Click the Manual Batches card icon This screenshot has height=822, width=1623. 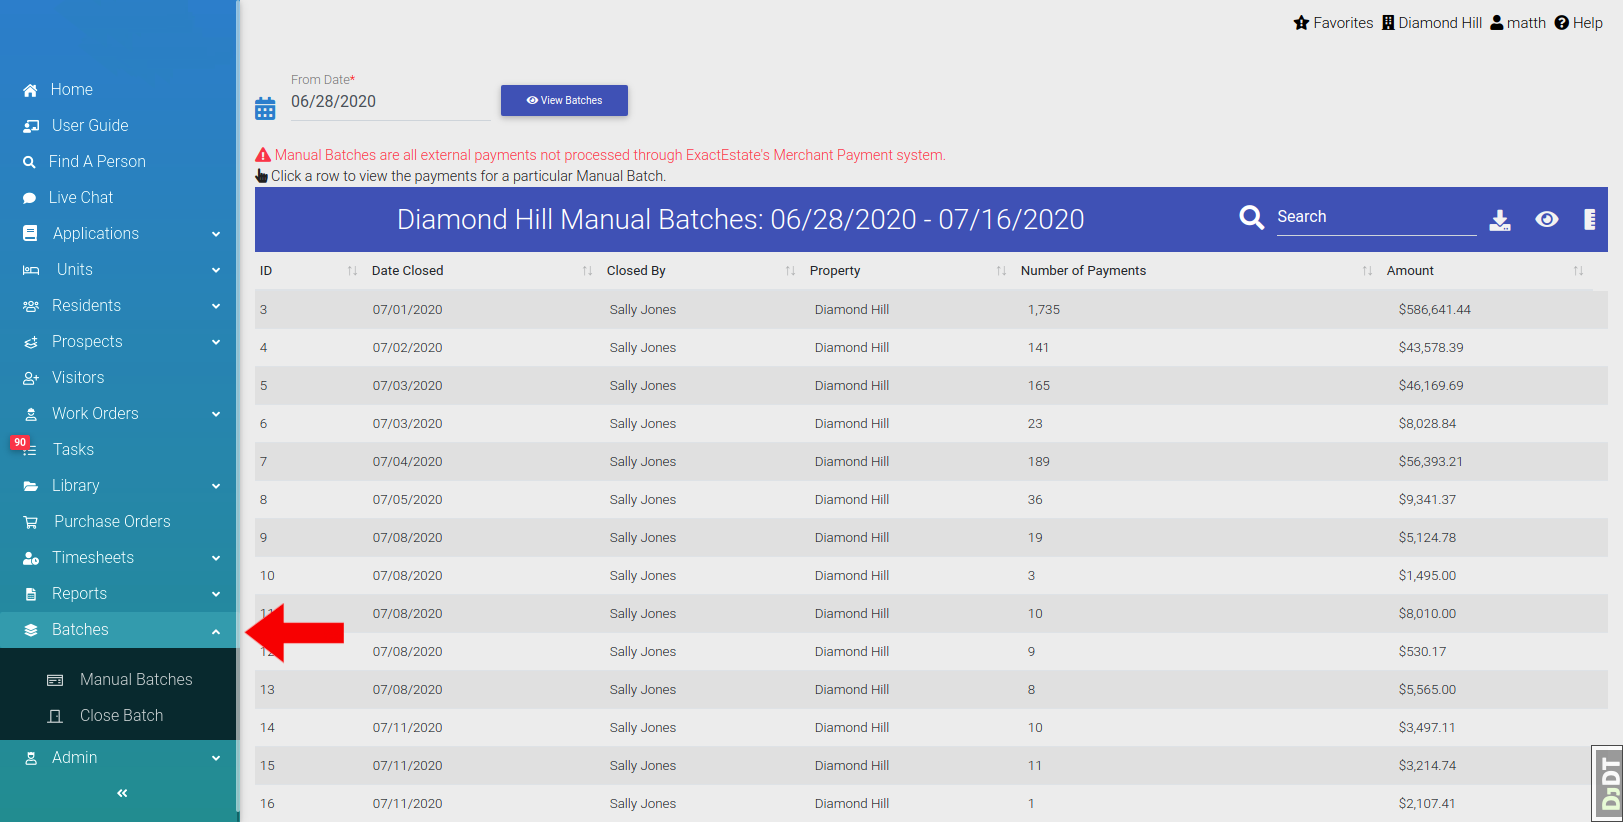[55, 680]
